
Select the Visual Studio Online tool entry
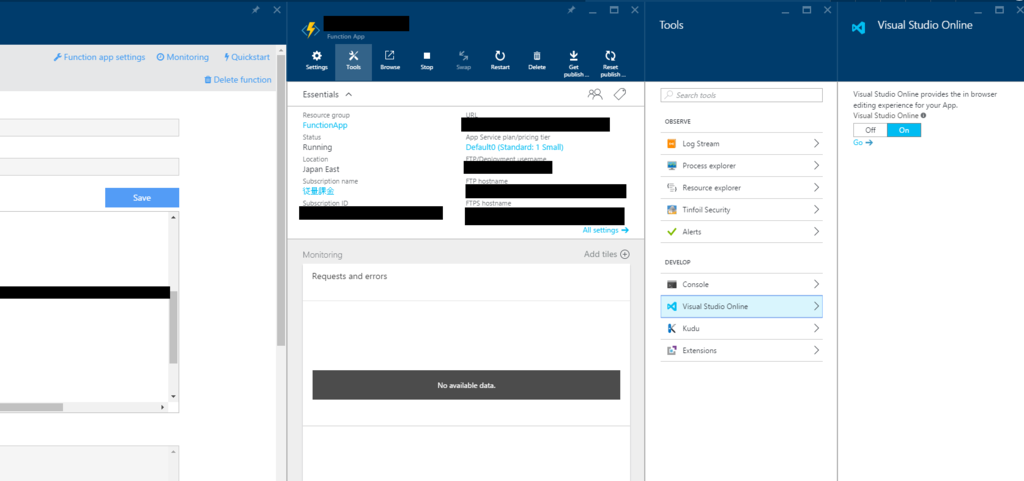tap(741, 306)
